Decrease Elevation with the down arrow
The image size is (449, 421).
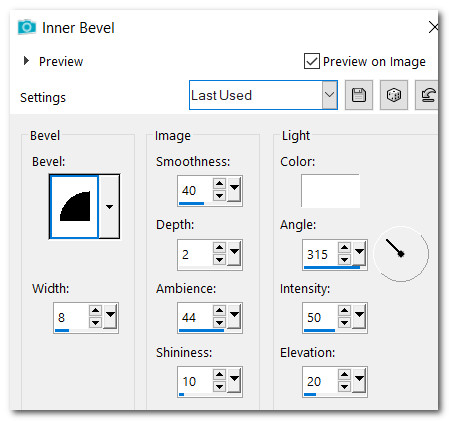click(x=344, y=387)
